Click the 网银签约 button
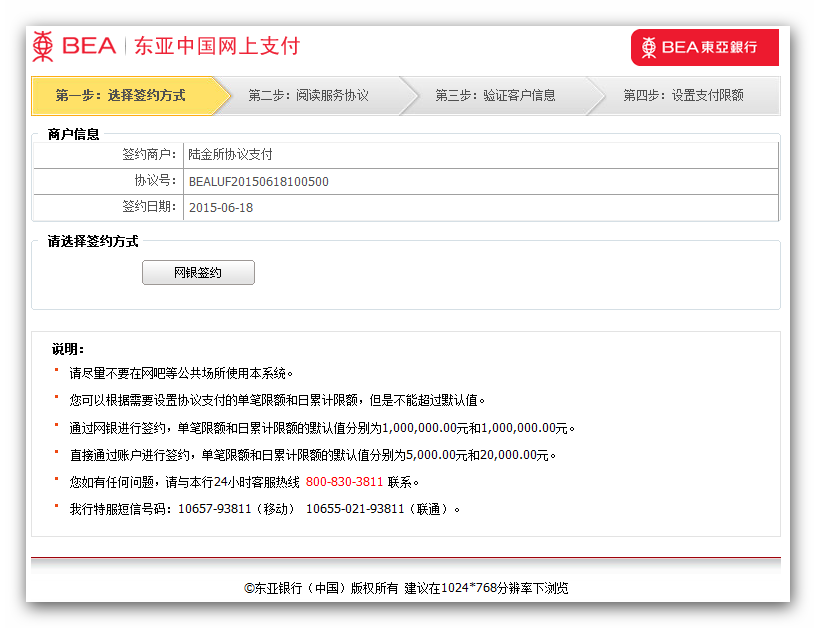This screenshot has height=628, width=816. (x=198, y=273)
